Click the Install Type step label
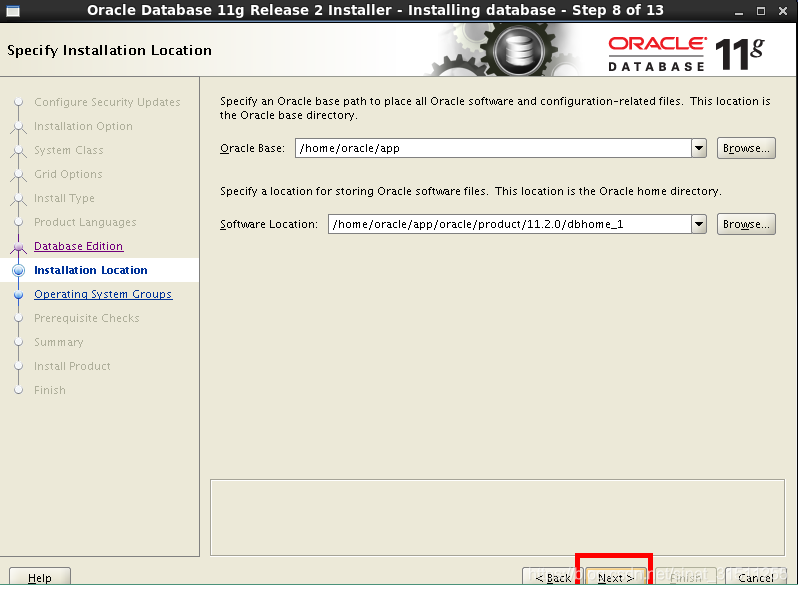The height and width of the screenshot is (593, 798). [x=64, y=198]
